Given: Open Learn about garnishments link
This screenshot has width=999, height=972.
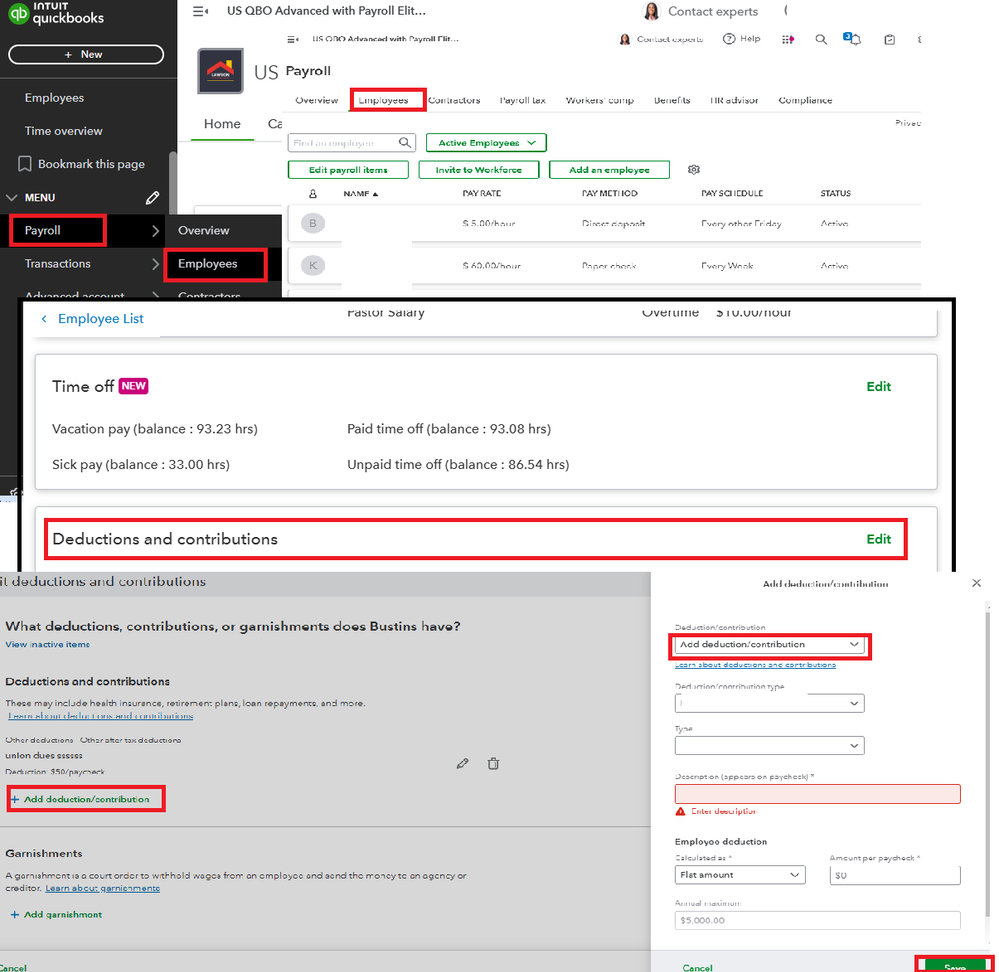Looking at the screenshot, I should [x=103, y=888].
